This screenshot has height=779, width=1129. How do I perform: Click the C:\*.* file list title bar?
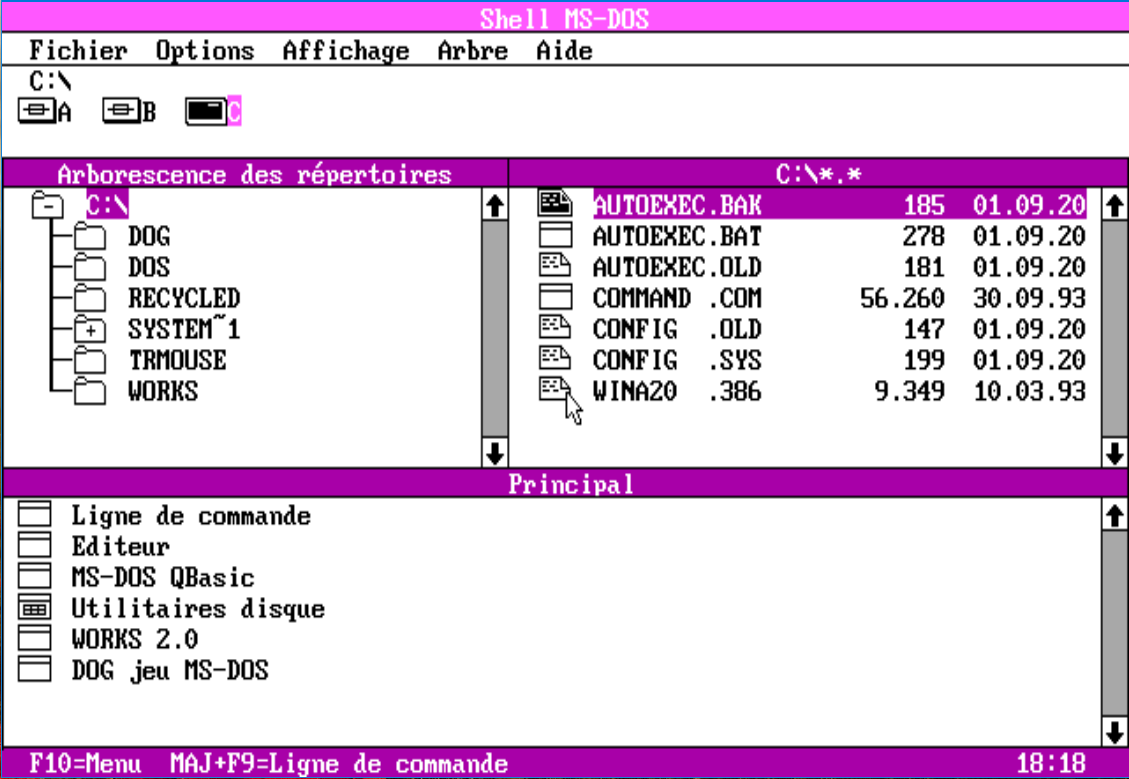pos(819,174)
